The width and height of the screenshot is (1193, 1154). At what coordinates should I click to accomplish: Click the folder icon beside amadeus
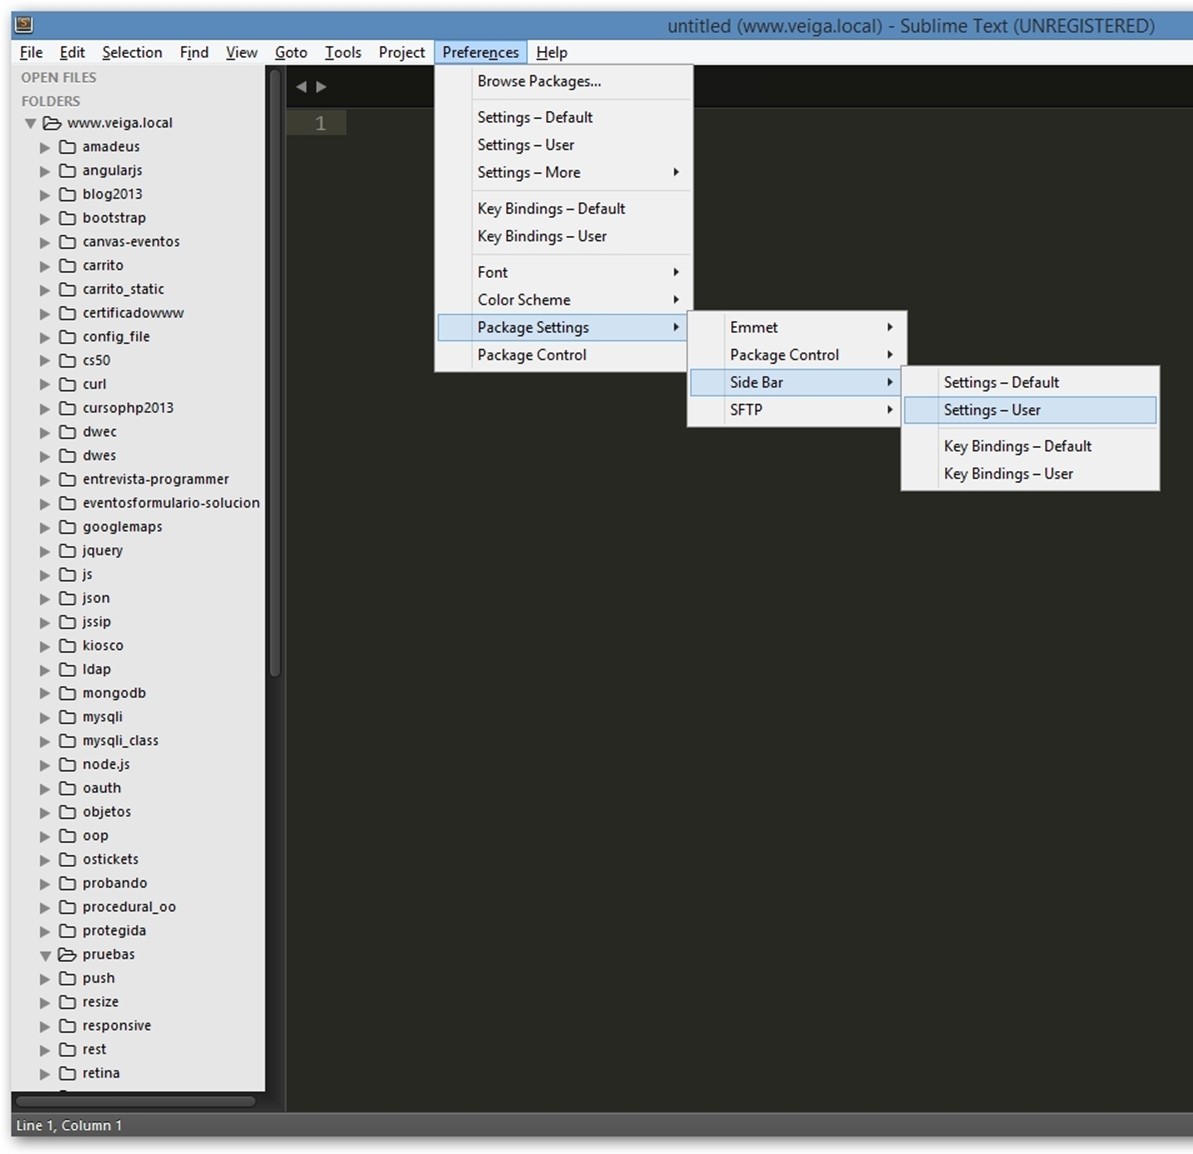tap(67, 147)
